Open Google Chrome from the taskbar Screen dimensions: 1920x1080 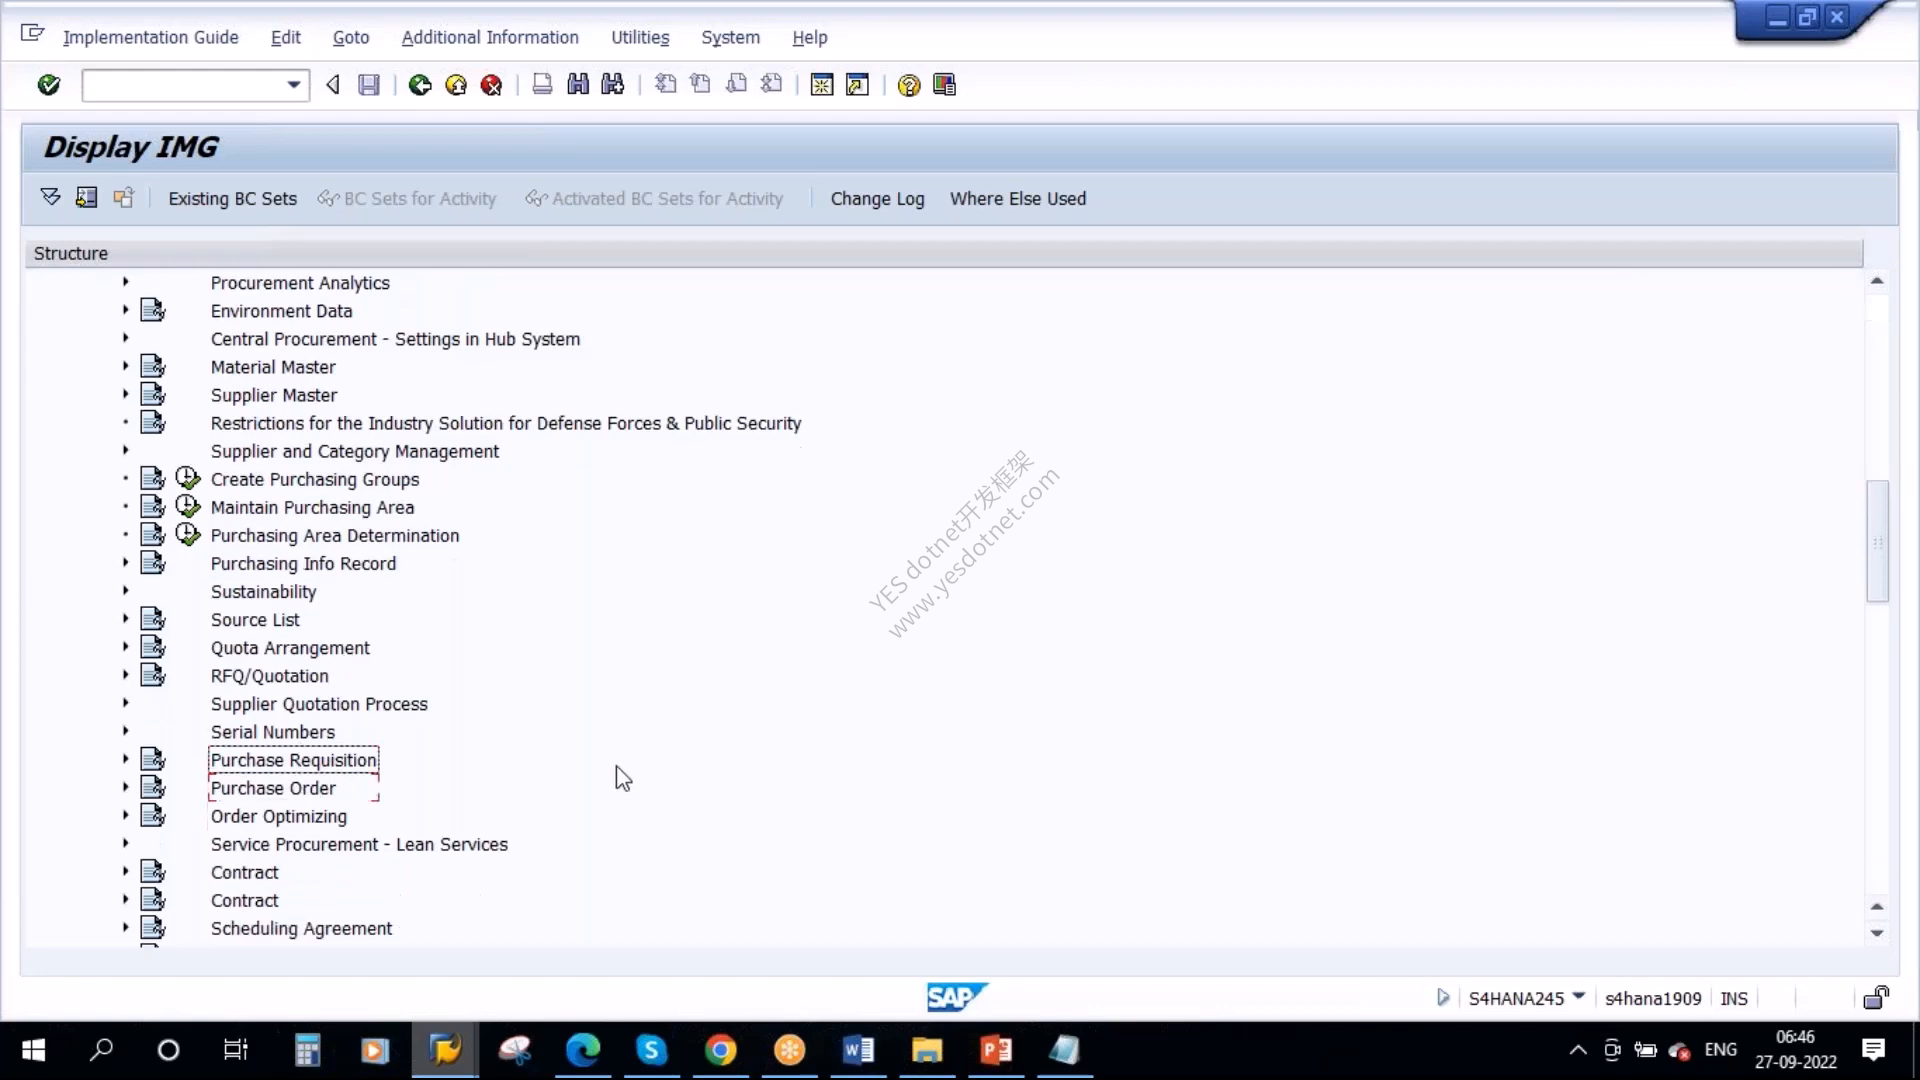pyautogui.click(x=720, y=1050)
